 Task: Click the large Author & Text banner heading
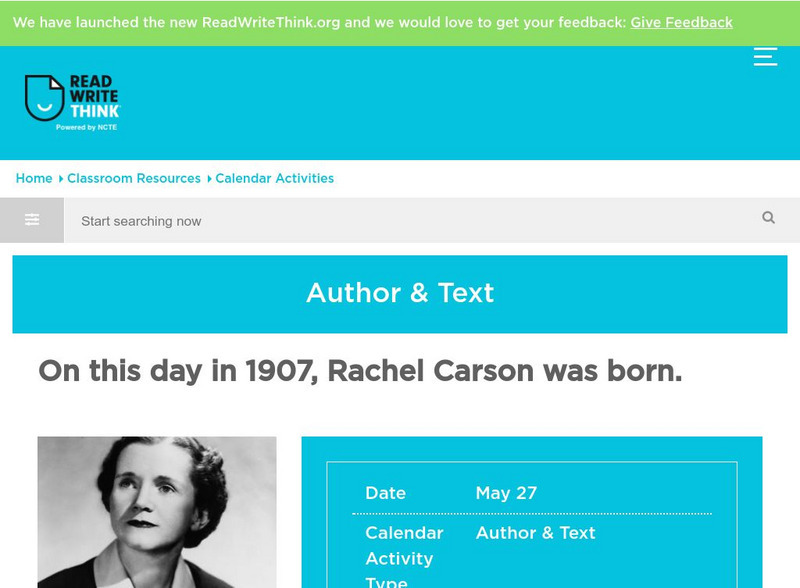click(x=400, y=293)
